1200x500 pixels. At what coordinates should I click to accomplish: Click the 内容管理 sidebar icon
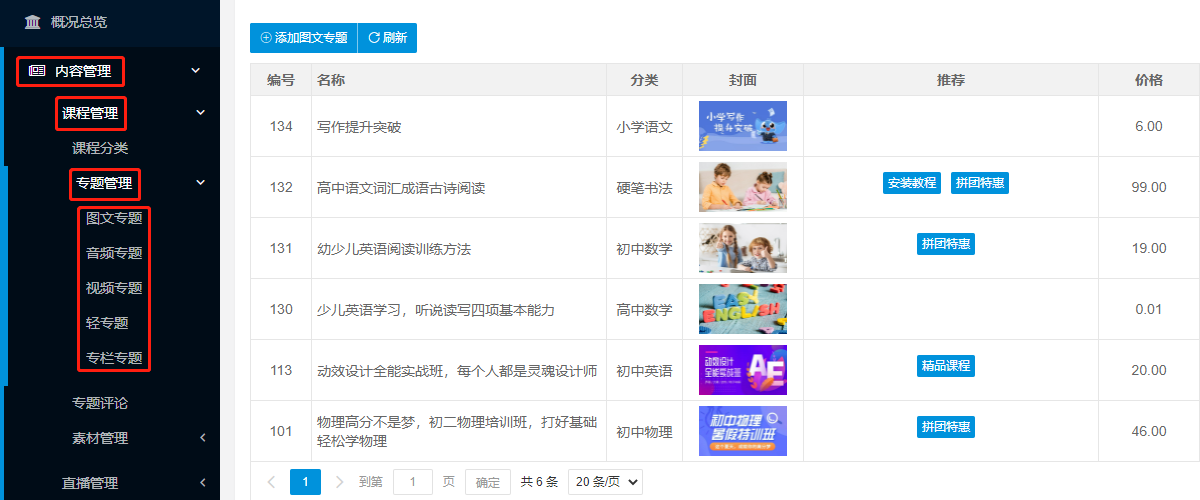(38, 71)
